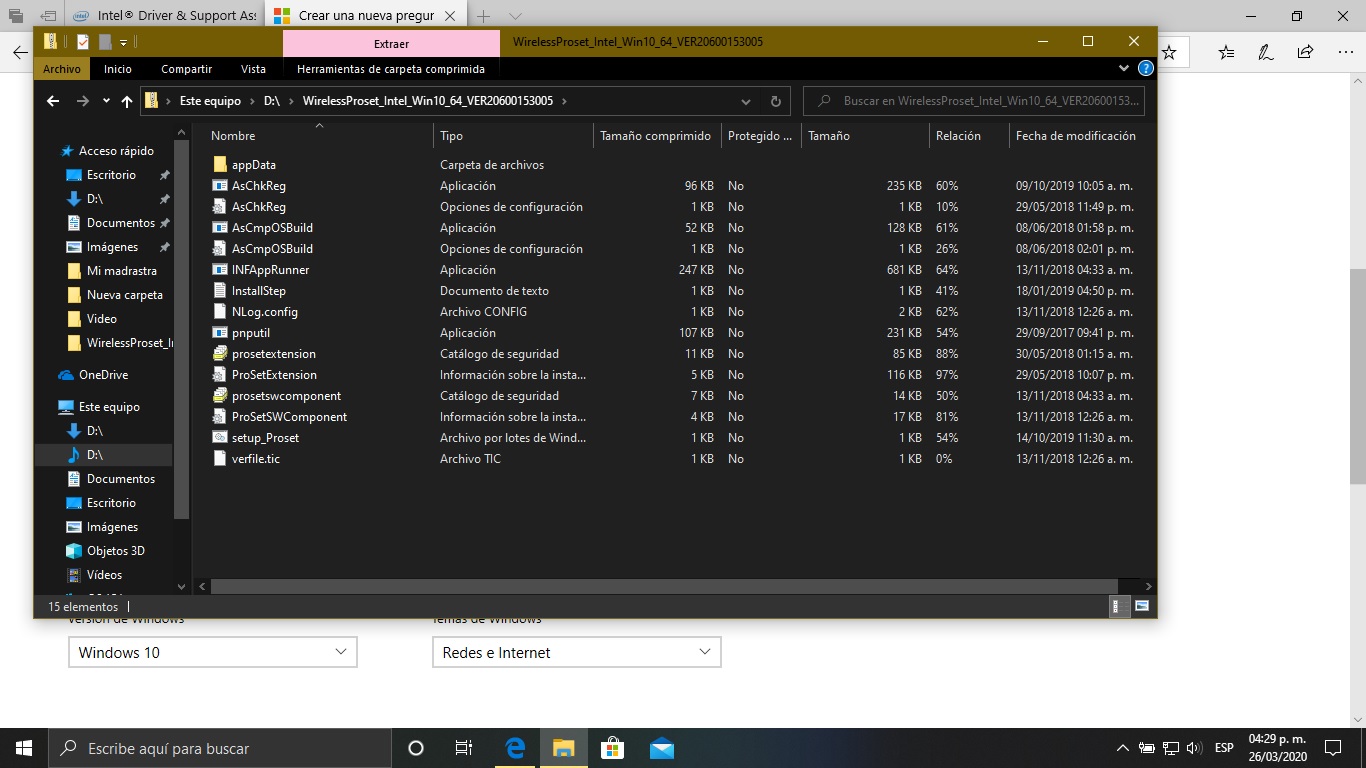Open the blue Help icon
The image size is (1366, 768).
[x=1146, y=69]
